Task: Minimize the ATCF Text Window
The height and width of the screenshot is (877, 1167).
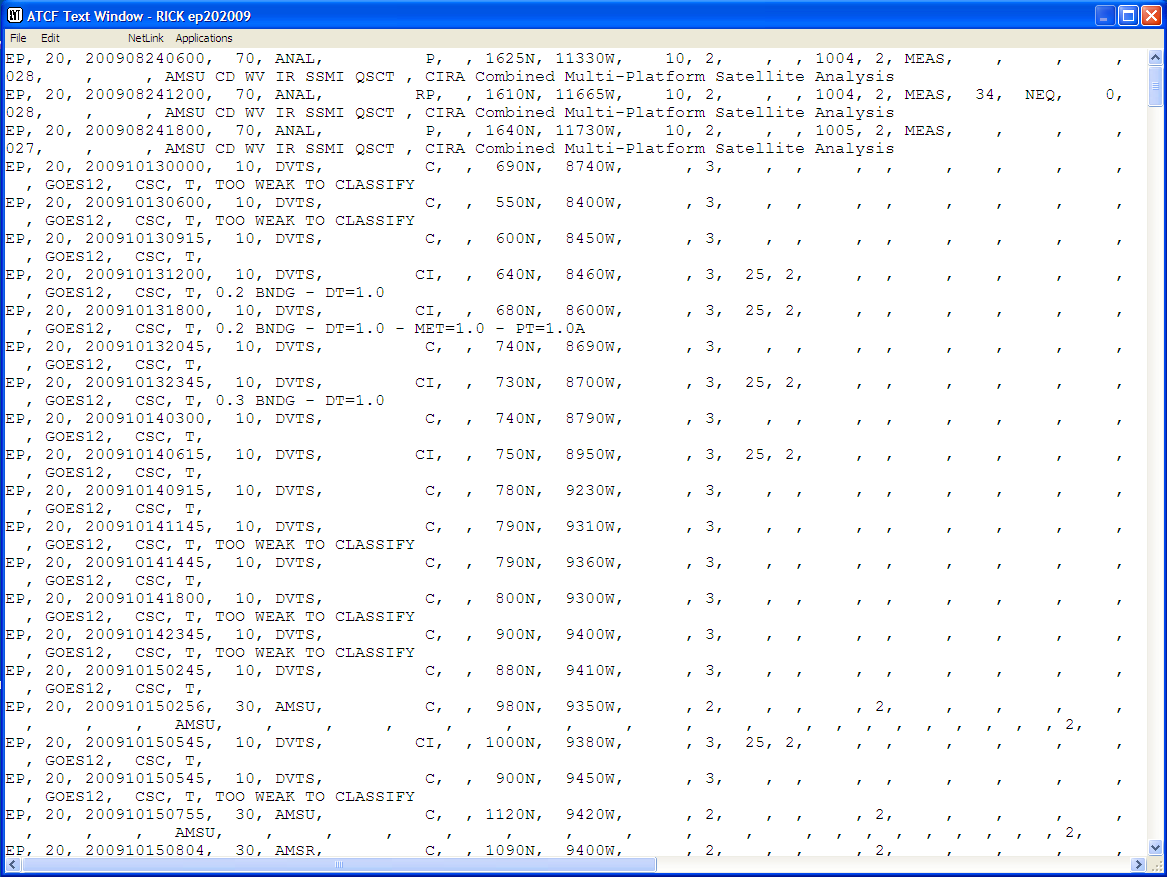Action: (1104, 16)
